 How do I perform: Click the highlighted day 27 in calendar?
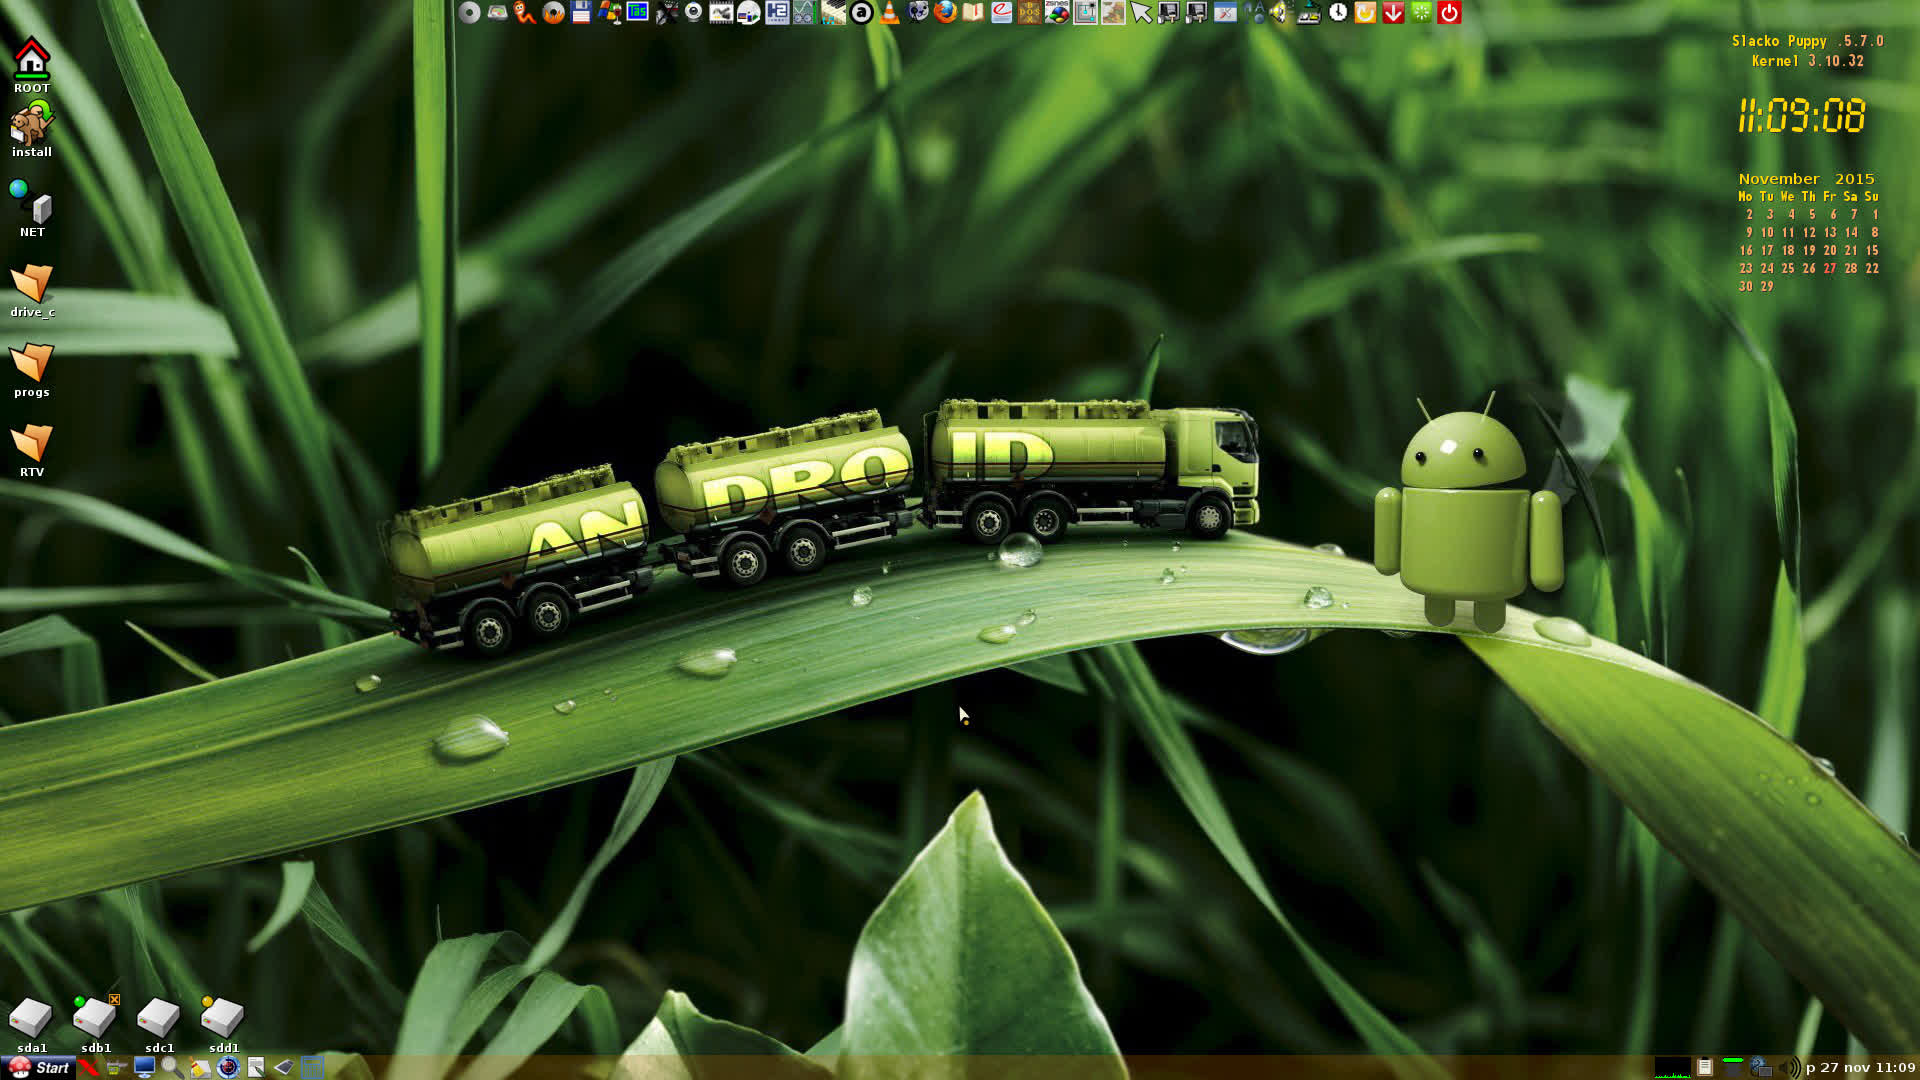1830,268
